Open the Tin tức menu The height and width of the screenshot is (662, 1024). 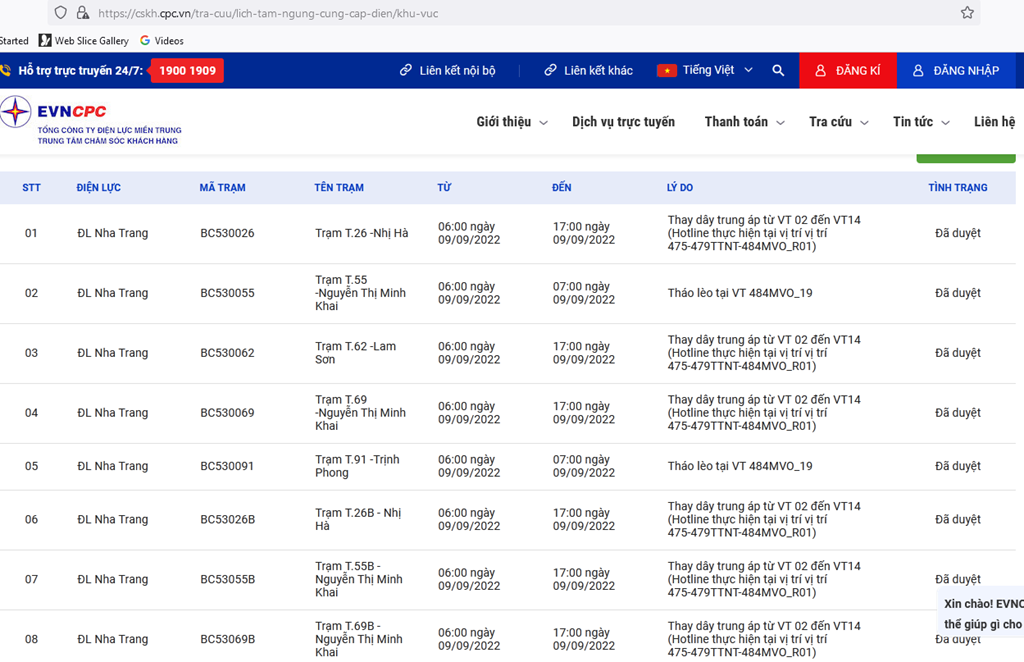(920, 122)
